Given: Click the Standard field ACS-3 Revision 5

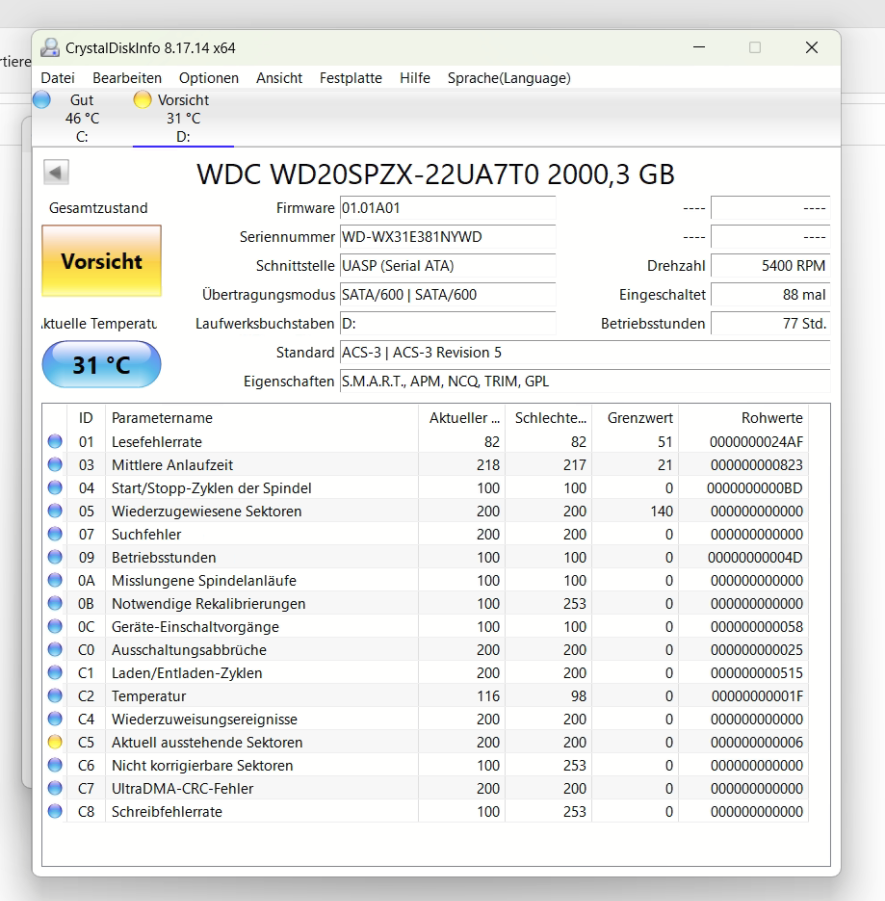Looking at the screenshot, I should point(585,352).
